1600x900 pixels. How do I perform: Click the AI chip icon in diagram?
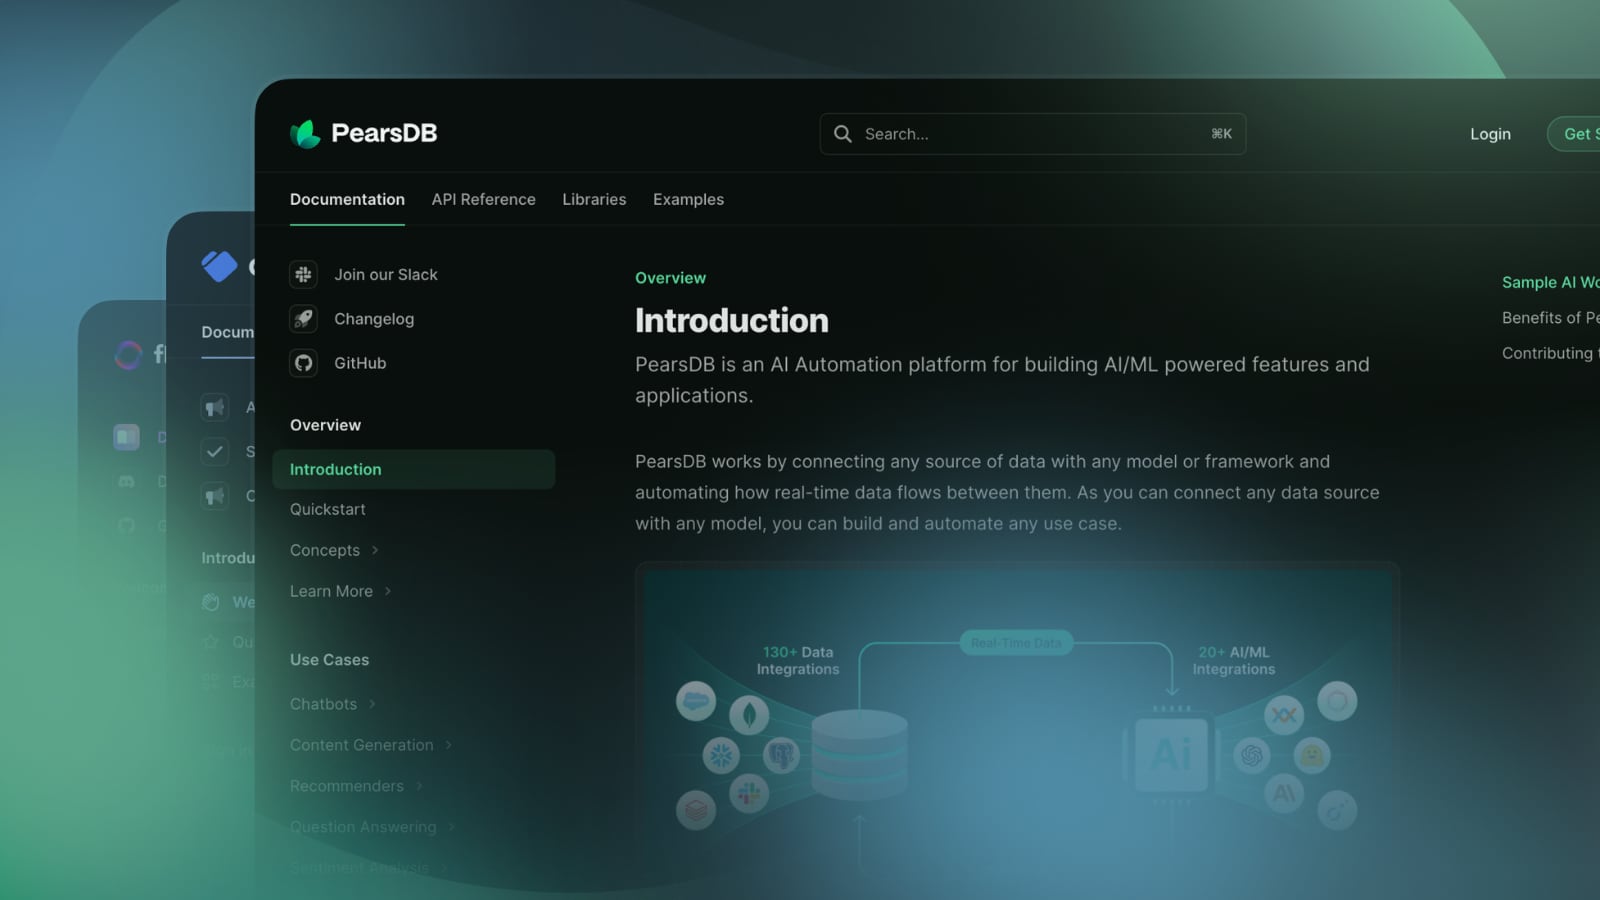(1172, 753)
